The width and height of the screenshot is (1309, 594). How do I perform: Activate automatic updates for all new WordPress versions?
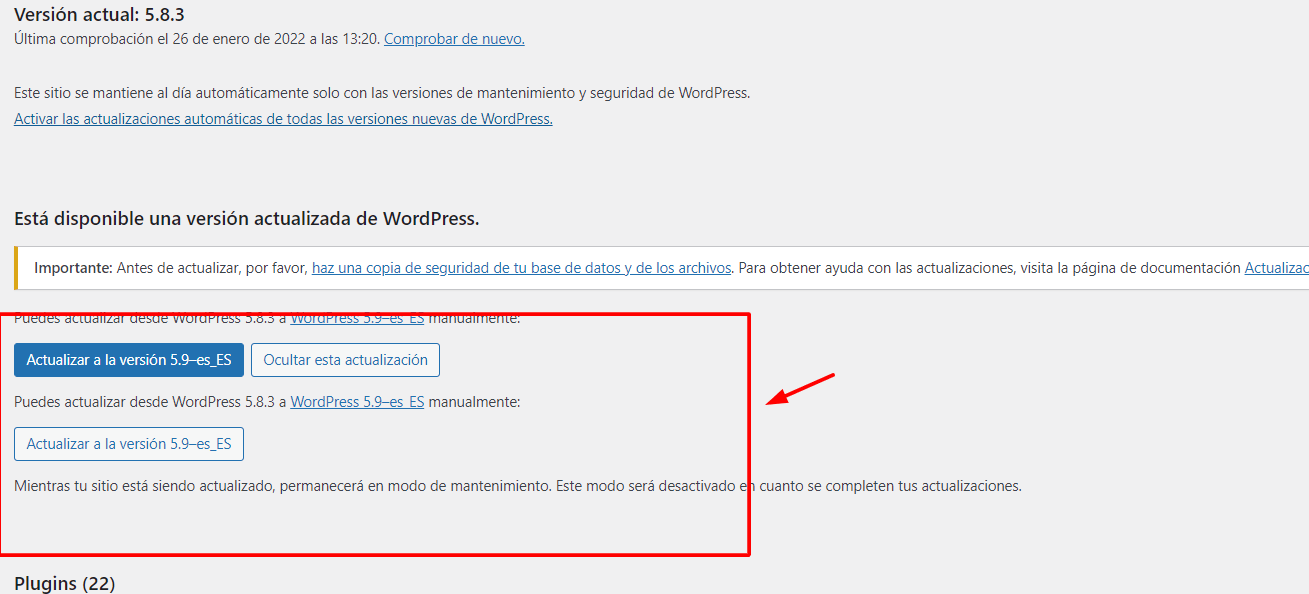[283, 118]
